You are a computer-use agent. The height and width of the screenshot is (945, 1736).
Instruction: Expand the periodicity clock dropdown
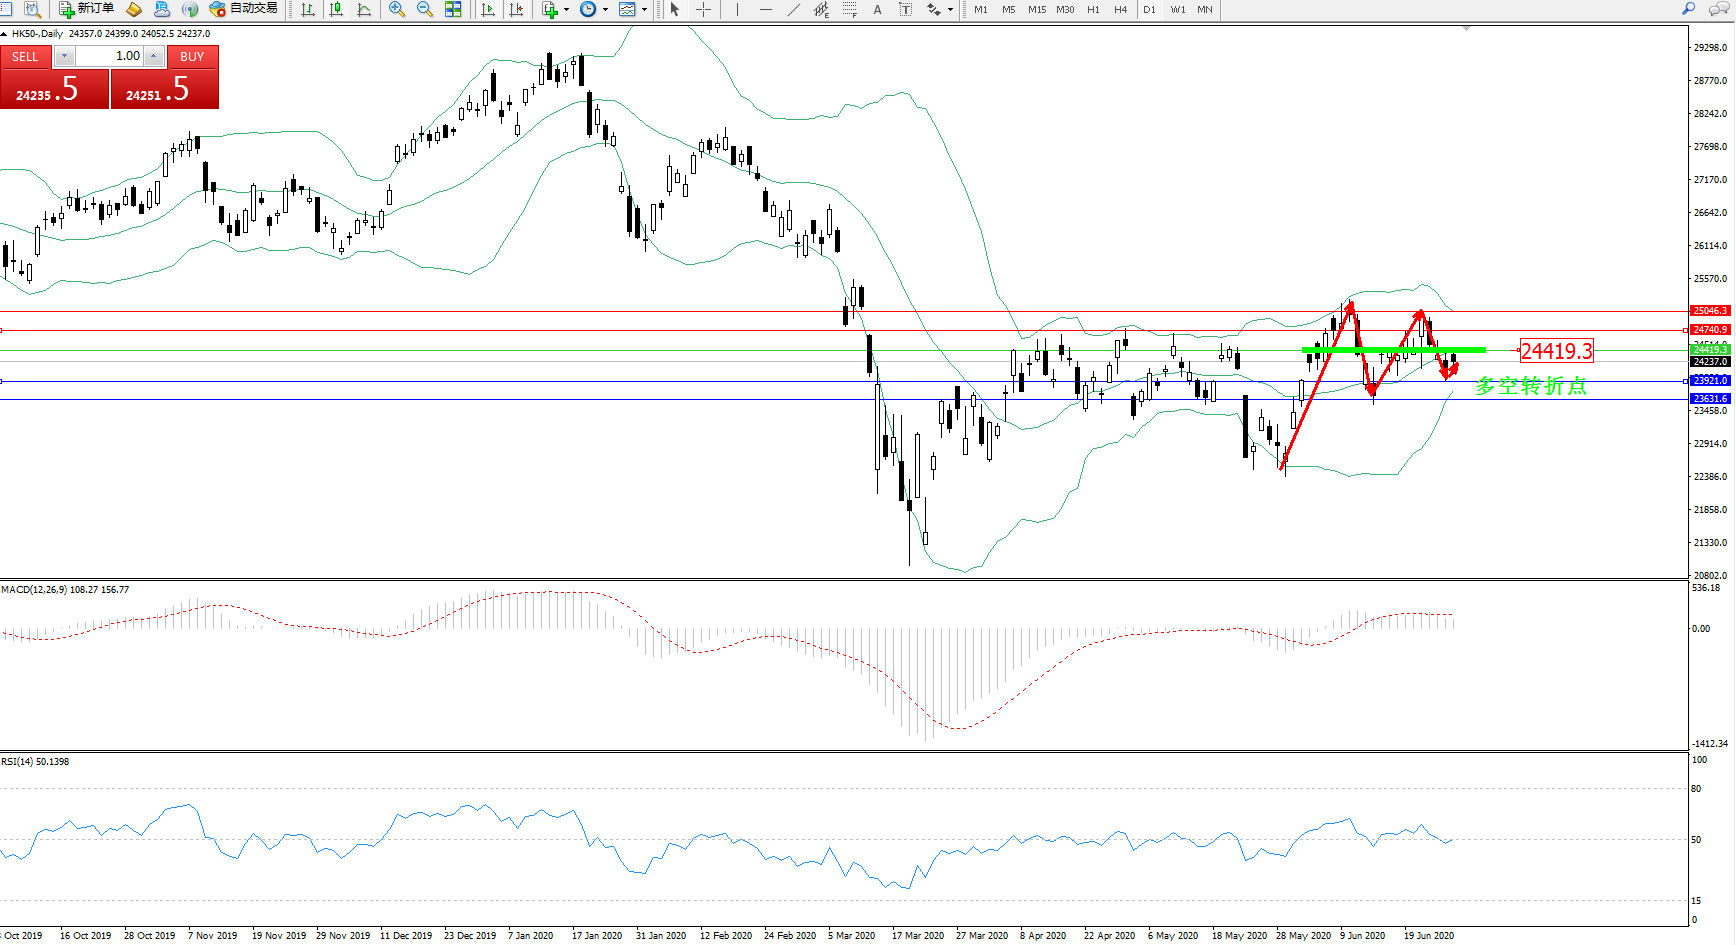605,10
